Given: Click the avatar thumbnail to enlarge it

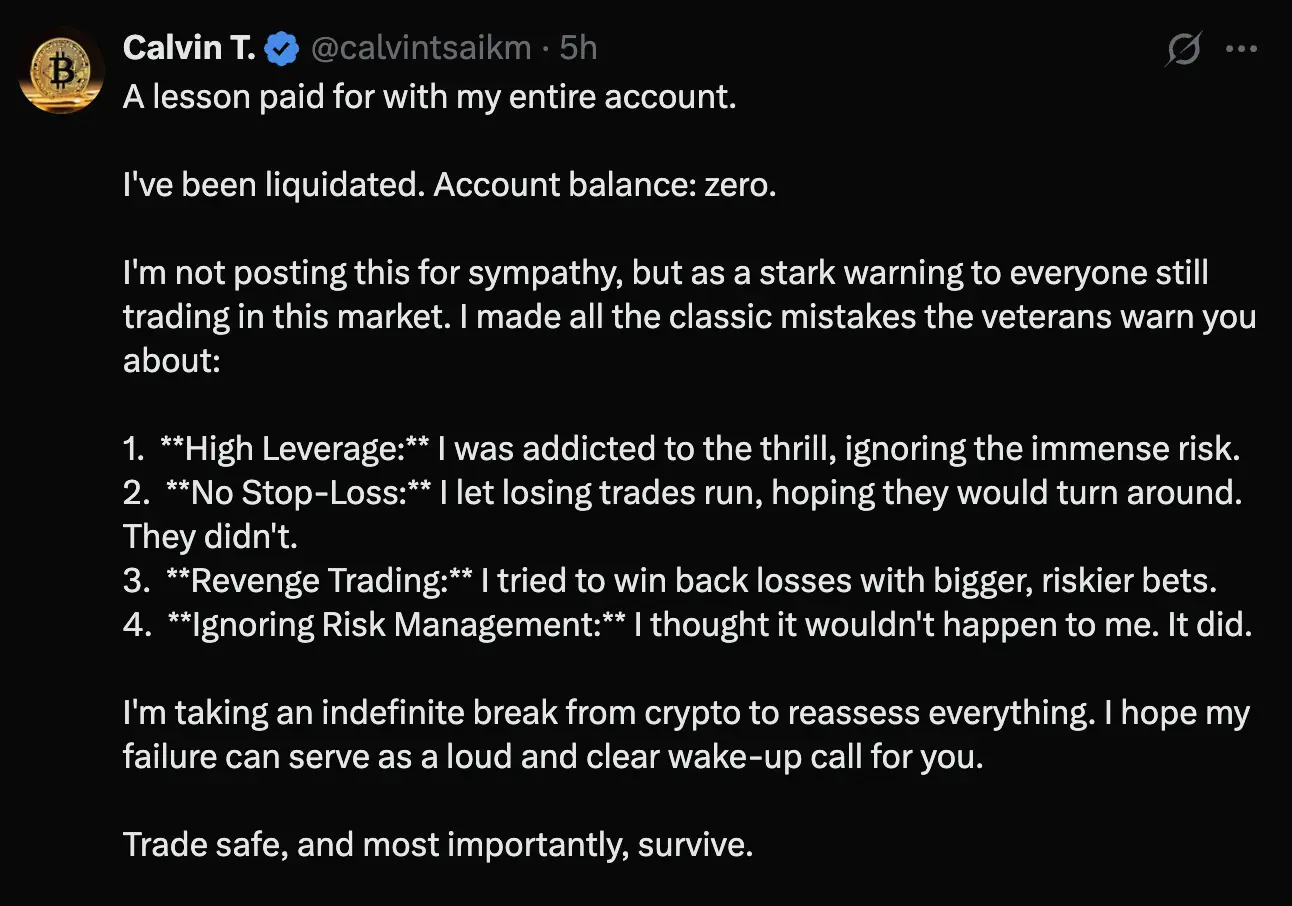Looking at the screenshot, I should [x=61, y=70].
